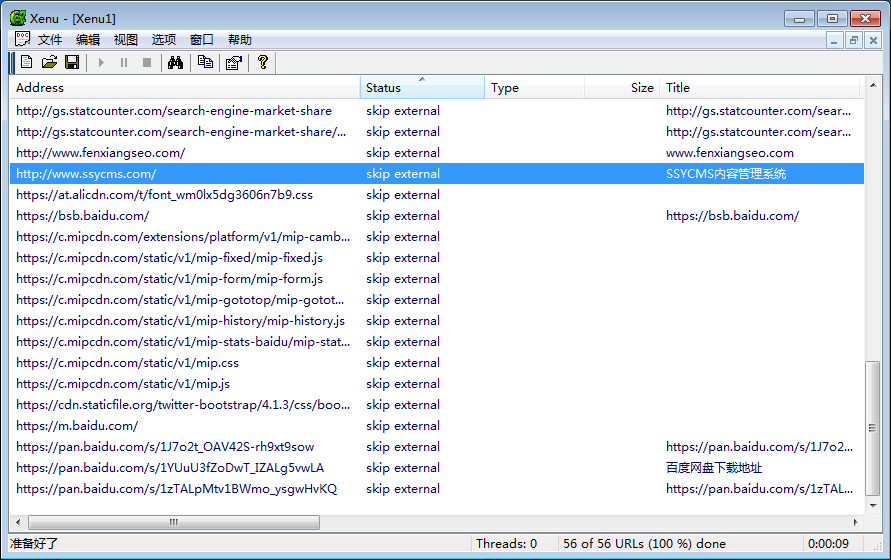891x560 pixels.
Task: Click the New document toolbar icon
Action: pyautogui.click(x=27, y=63)
